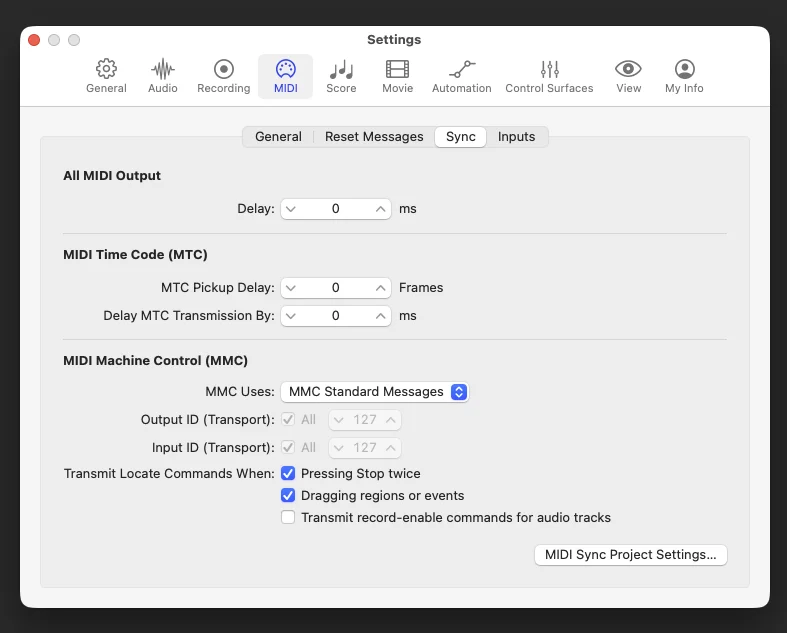Switch to the Inputs tab

pyautogui.click(x=516, y=137)
